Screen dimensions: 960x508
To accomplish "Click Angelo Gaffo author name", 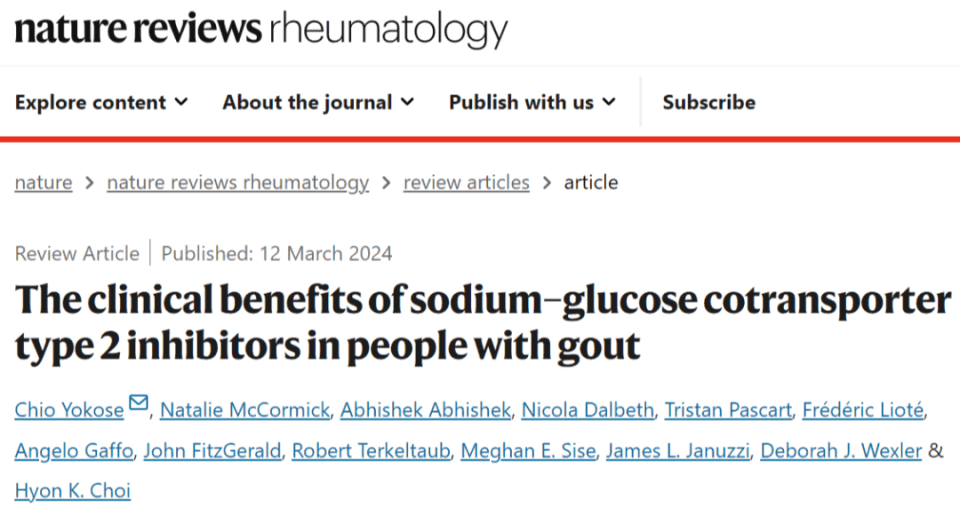I will pyautogui.click(x=74, y=451).
